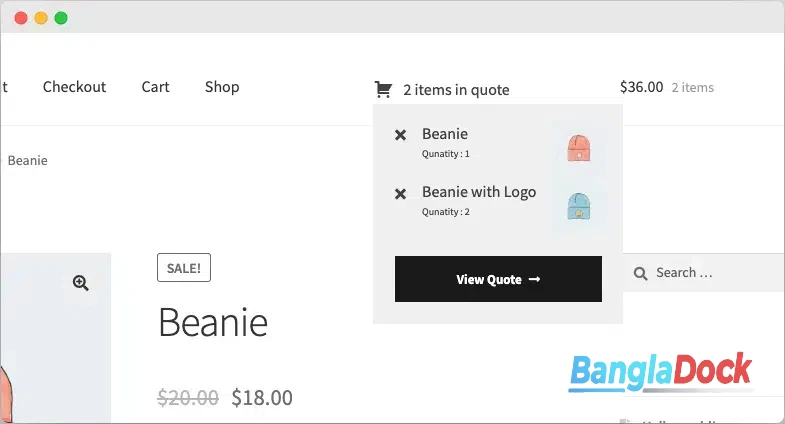The height and width of the screenshot is (424, 785).
Task: Focus the Search products field
Action: [703, 273]
